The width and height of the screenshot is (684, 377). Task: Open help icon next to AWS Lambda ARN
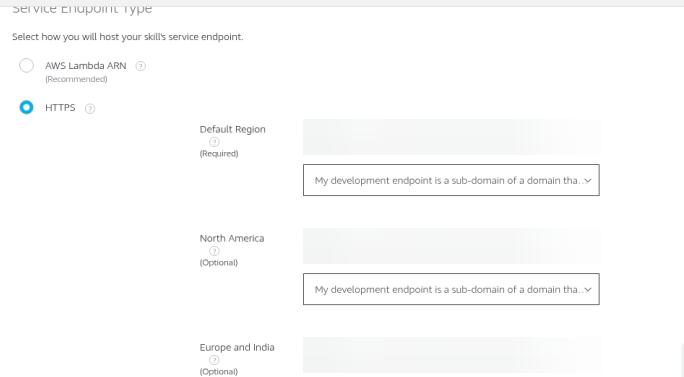[140, 66]
